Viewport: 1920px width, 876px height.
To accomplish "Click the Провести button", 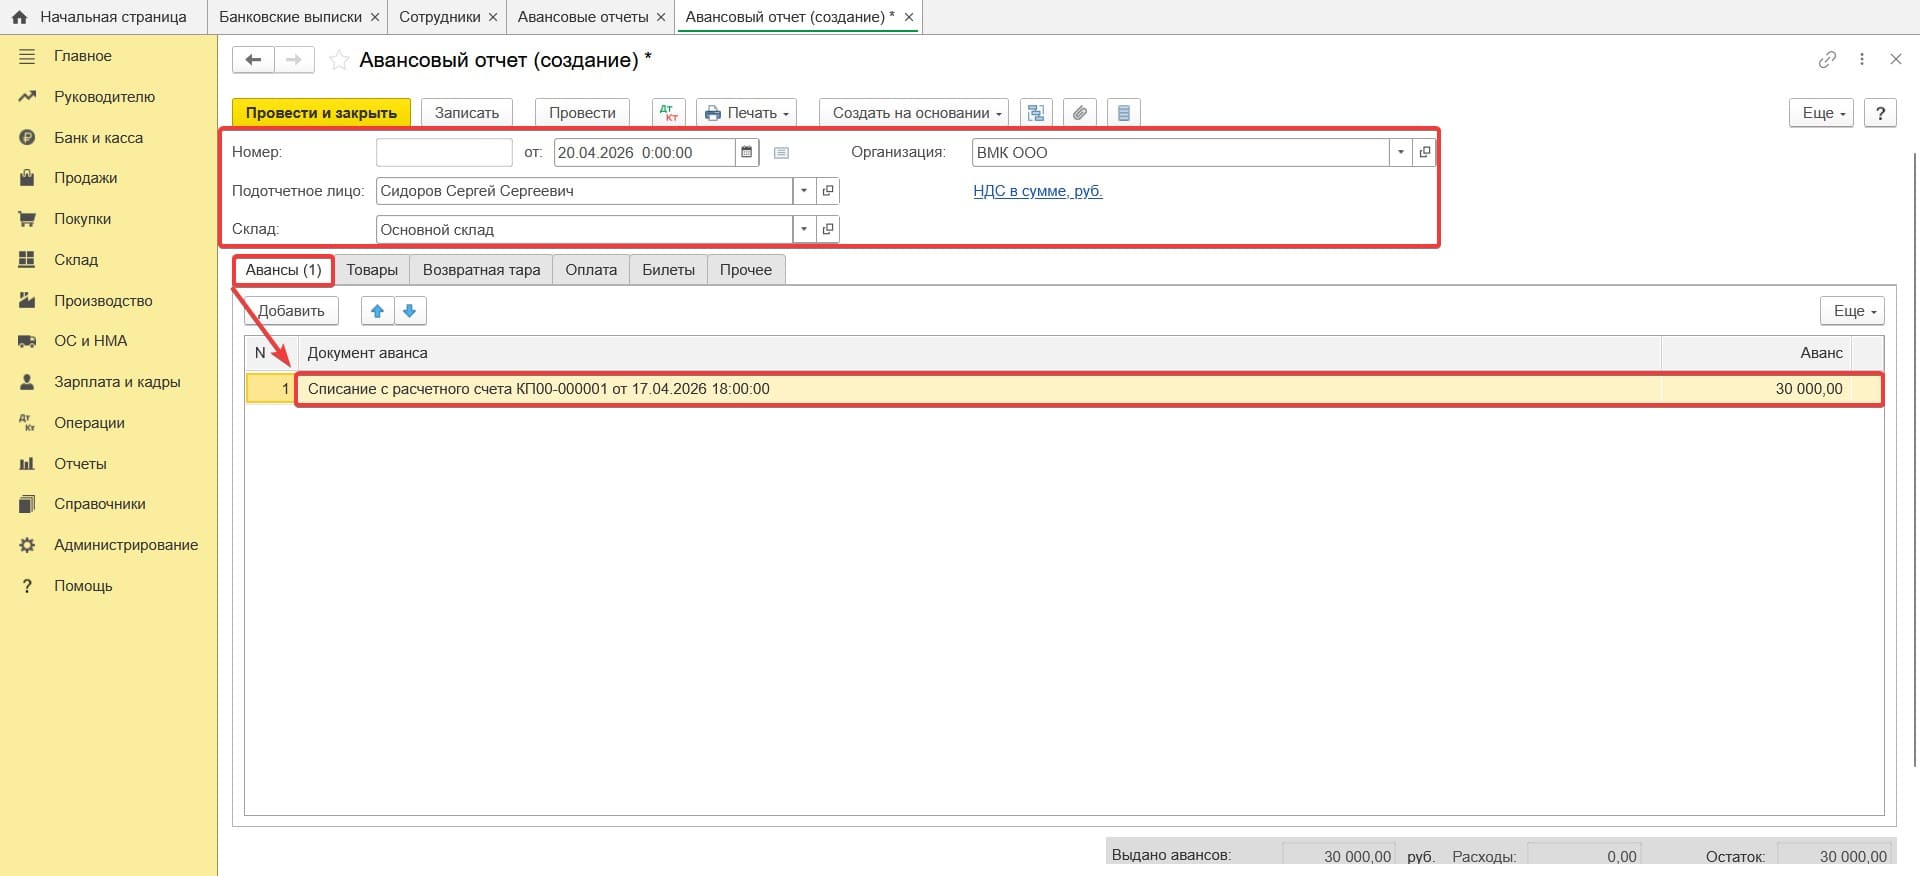I will click(582, 113).
